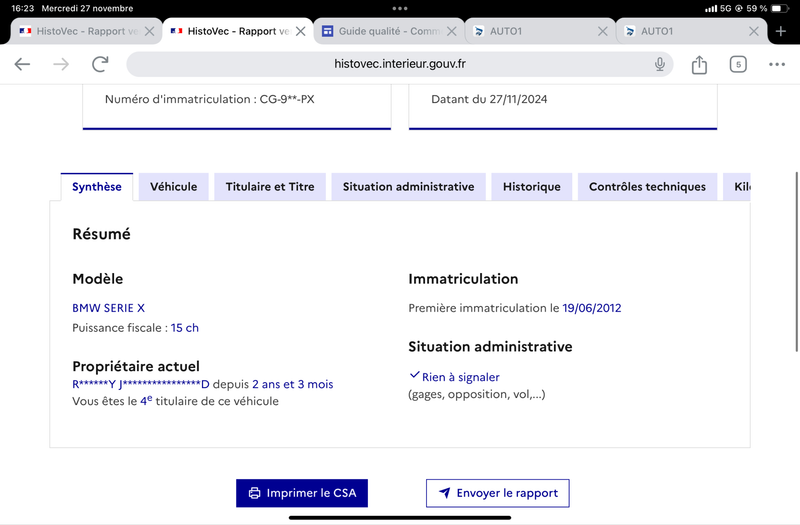Tap the registration number CG-9**-PX
Screen dimensions: 800x525
(x=287, y=99)
